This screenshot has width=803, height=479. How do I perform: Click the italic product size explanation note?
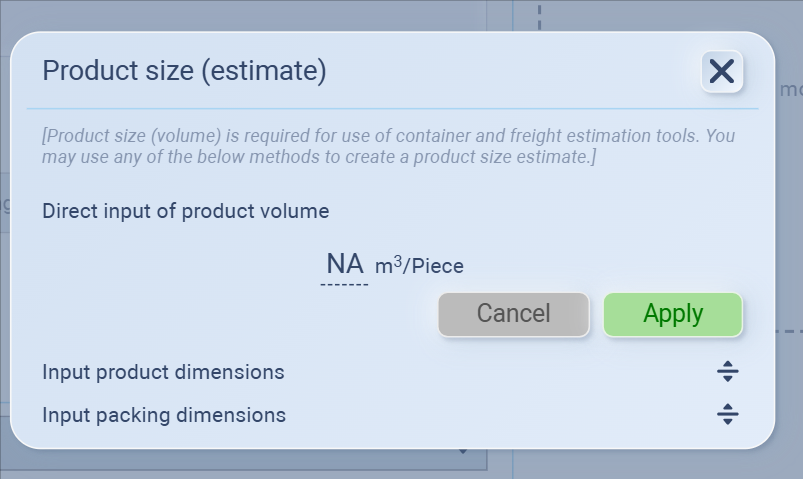tap(388, 146)
